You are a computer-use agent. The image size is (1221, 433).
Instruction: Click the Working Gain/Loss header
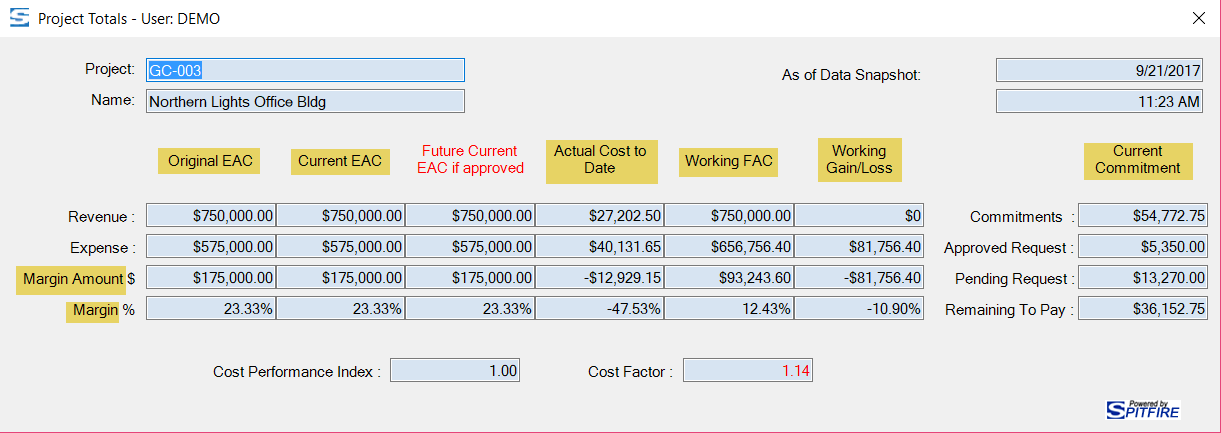click(860, 160)
